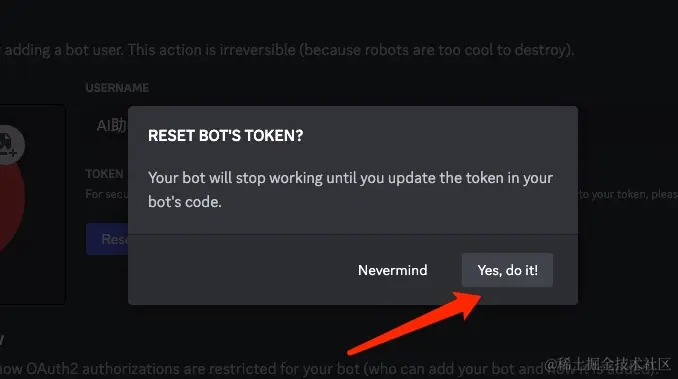Click the "to your token, pleas" text
Image resolution: width=678 pixels, height=379 pixels.
628,194
